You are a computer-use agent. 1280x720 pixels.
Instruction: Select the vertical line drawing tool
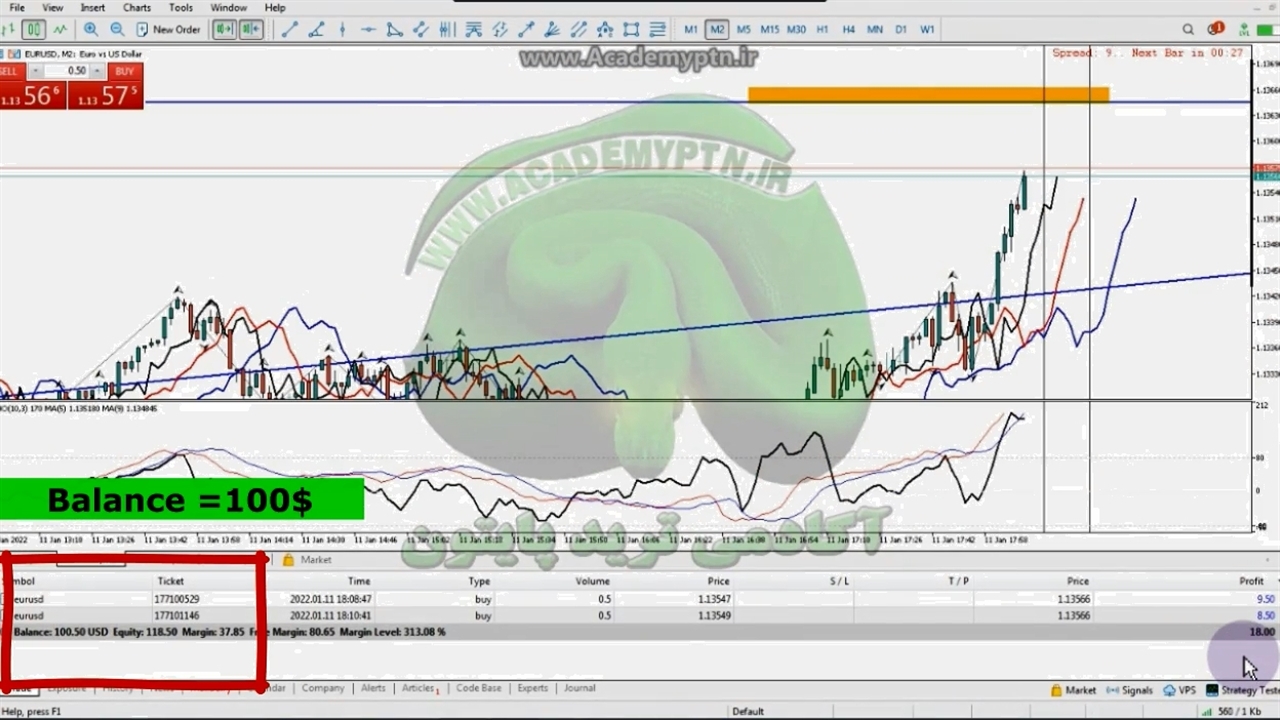pos(342,30)
